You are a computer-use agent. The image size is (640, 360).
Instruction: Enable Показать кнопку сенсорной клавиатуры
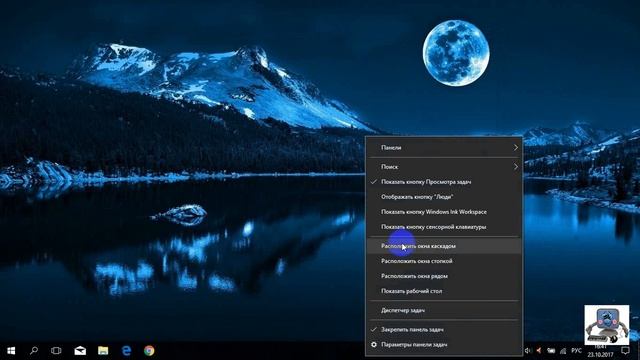pos(444,227)
